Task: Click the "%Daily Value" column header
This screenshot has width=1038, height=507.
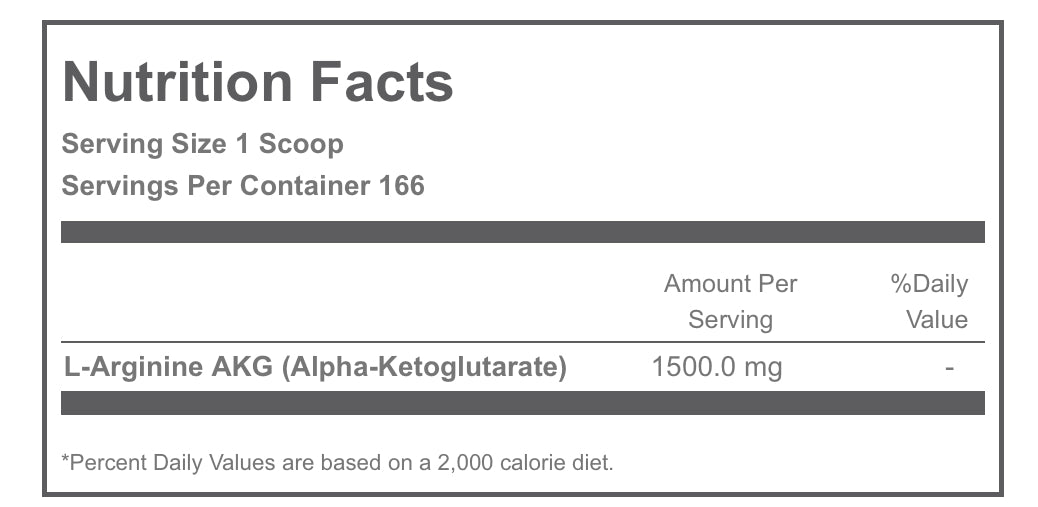Action: 932,302
